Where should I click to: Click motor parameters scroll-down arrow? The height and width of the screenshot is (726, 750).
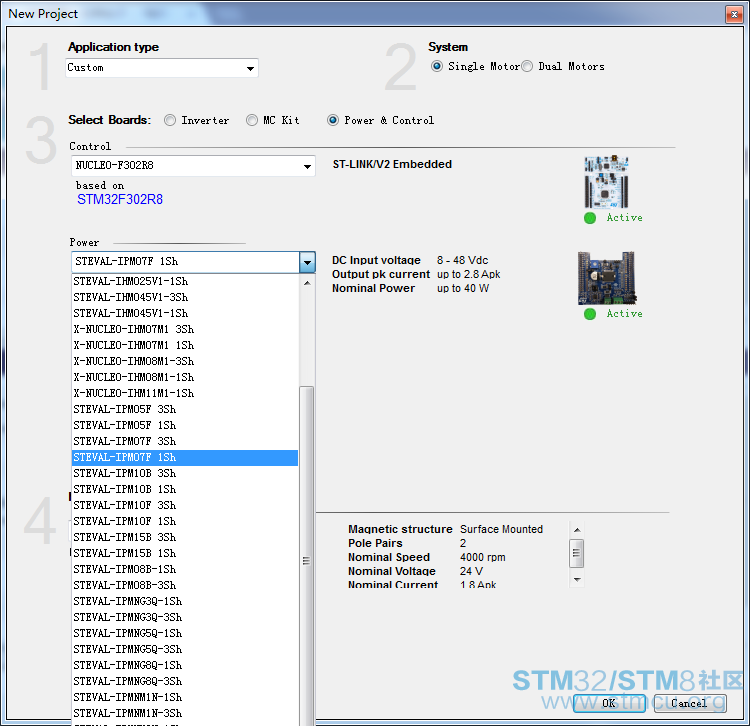click(577, 580)
